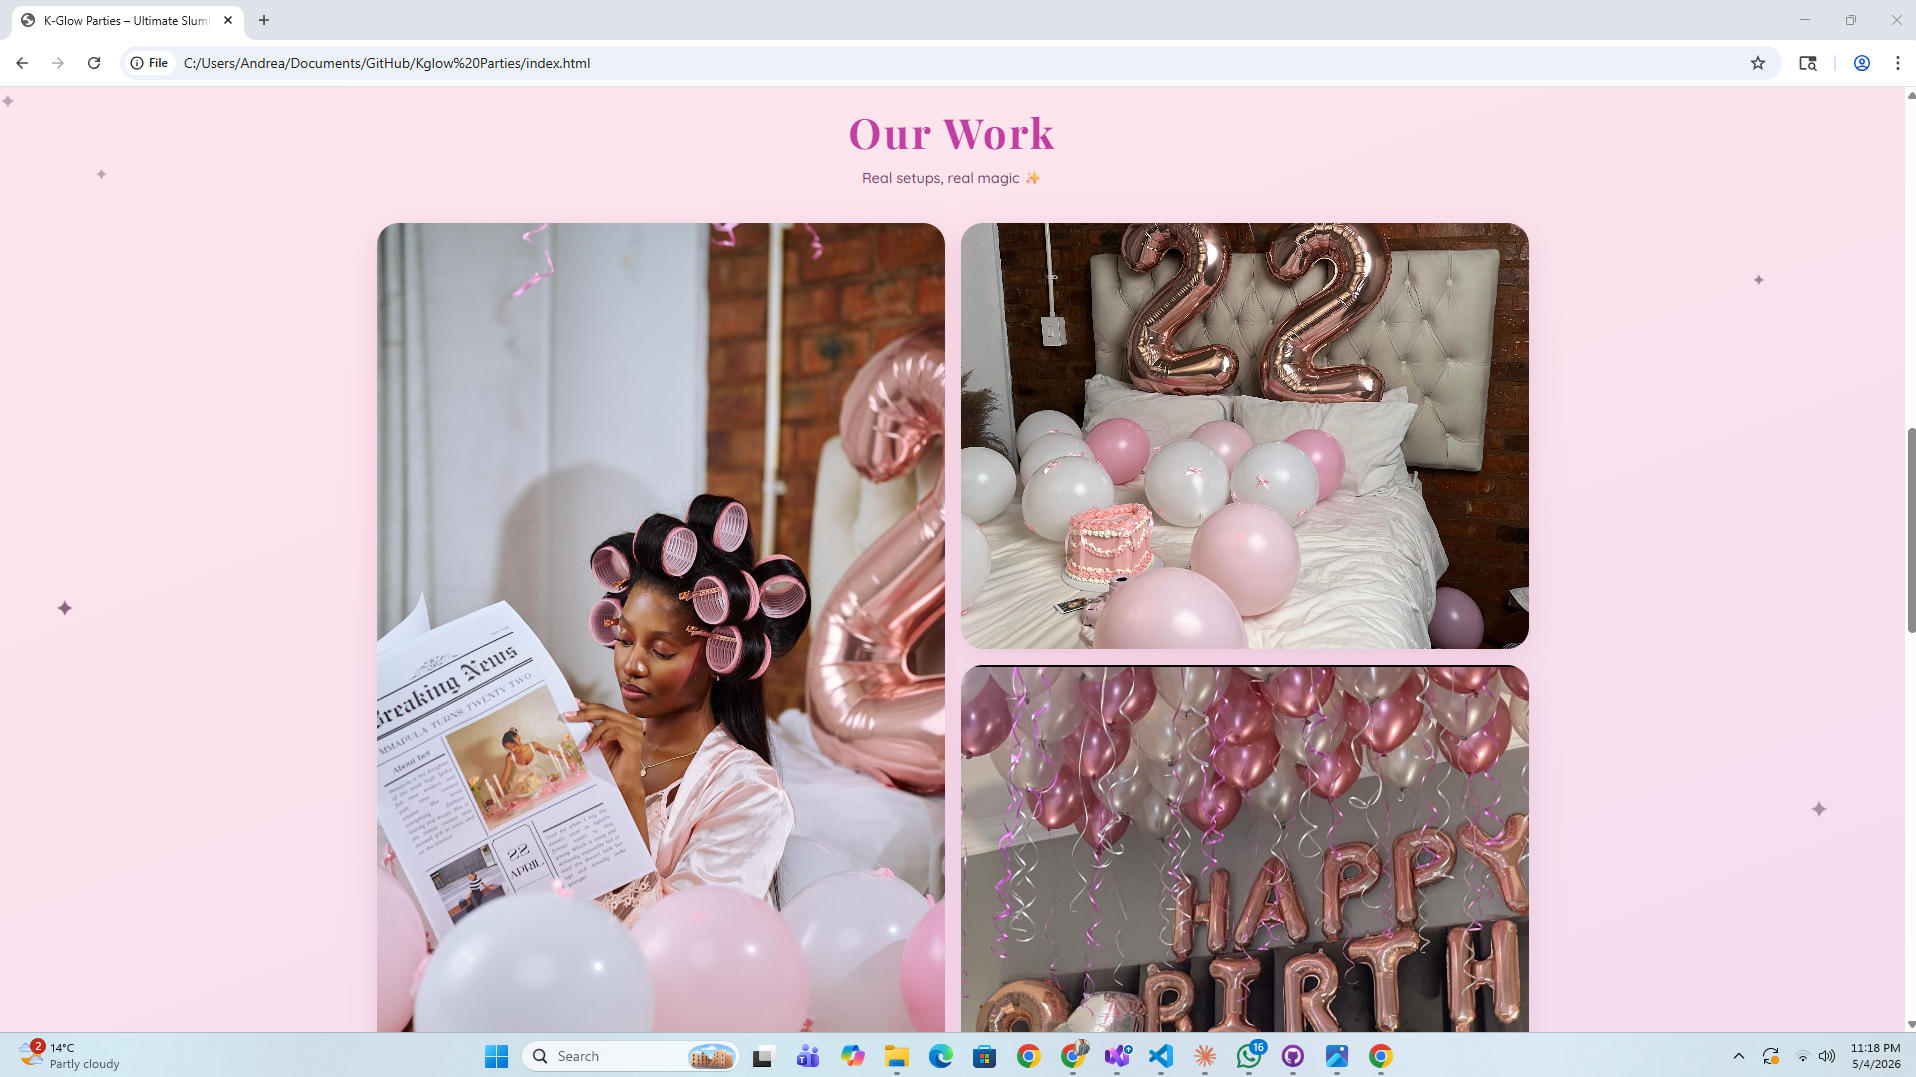Go back to the previous page
Image resolution: width=1916 pixels, height=1077 pixels.
click(x=22, y=63)
